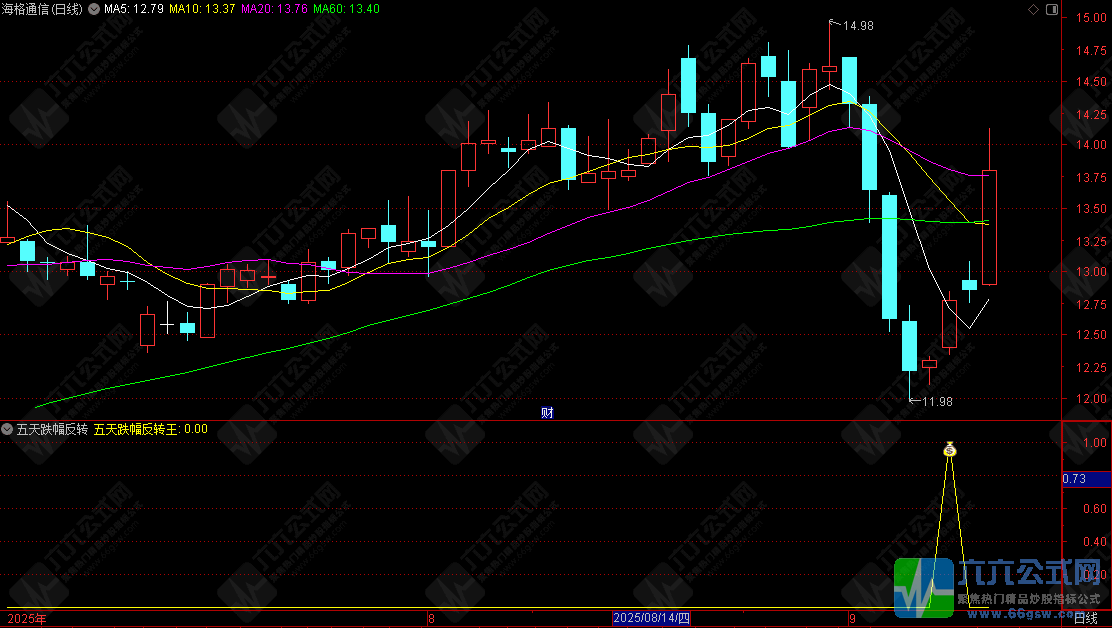Expand the 五天跌幅反转 indicator dropdown arrow
The height and width of the screenshot is (628, 1112).
7,429
